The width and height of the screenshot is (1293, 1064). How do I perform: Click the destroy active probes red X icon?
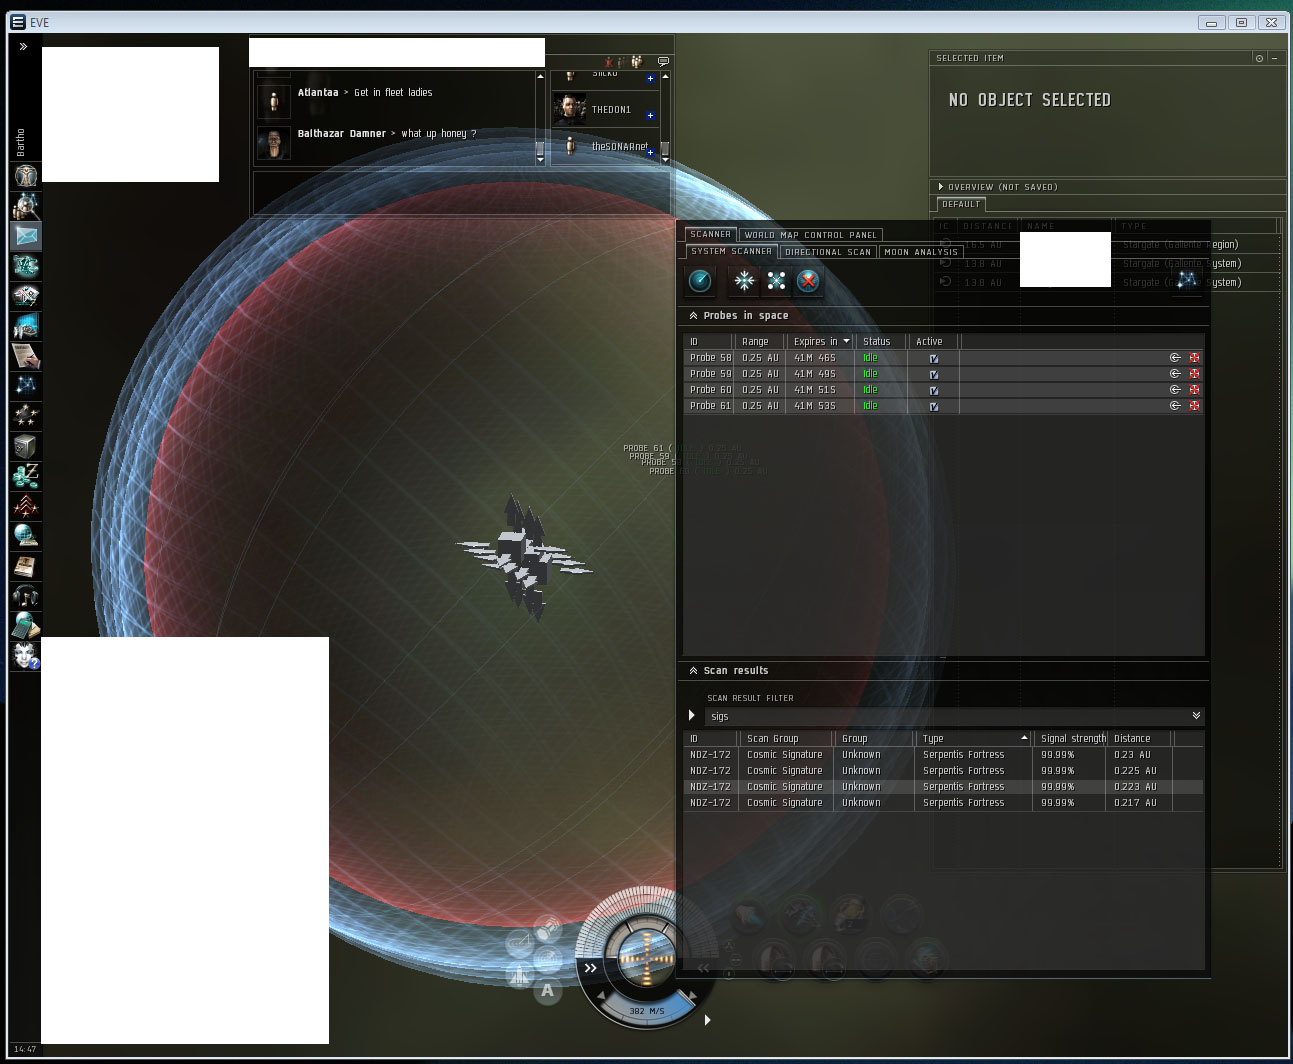(x=808, y=281)
